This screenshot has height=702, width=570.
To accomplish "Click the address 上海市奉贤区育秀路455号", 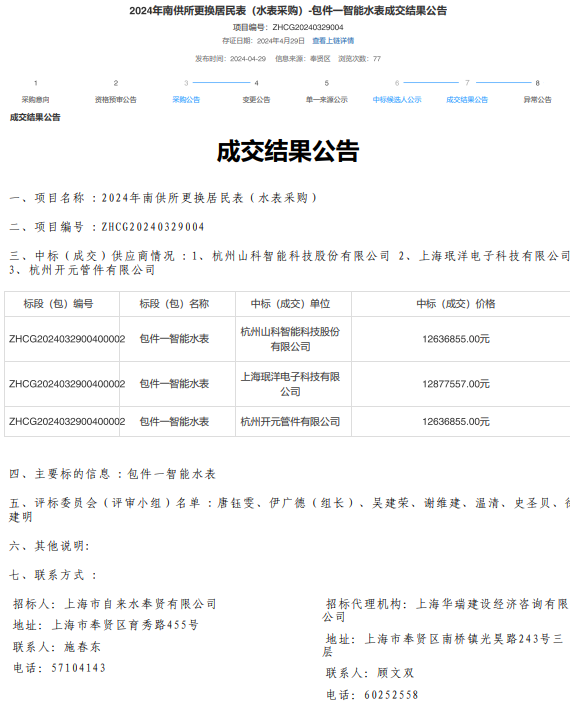I will coord(125,625).
